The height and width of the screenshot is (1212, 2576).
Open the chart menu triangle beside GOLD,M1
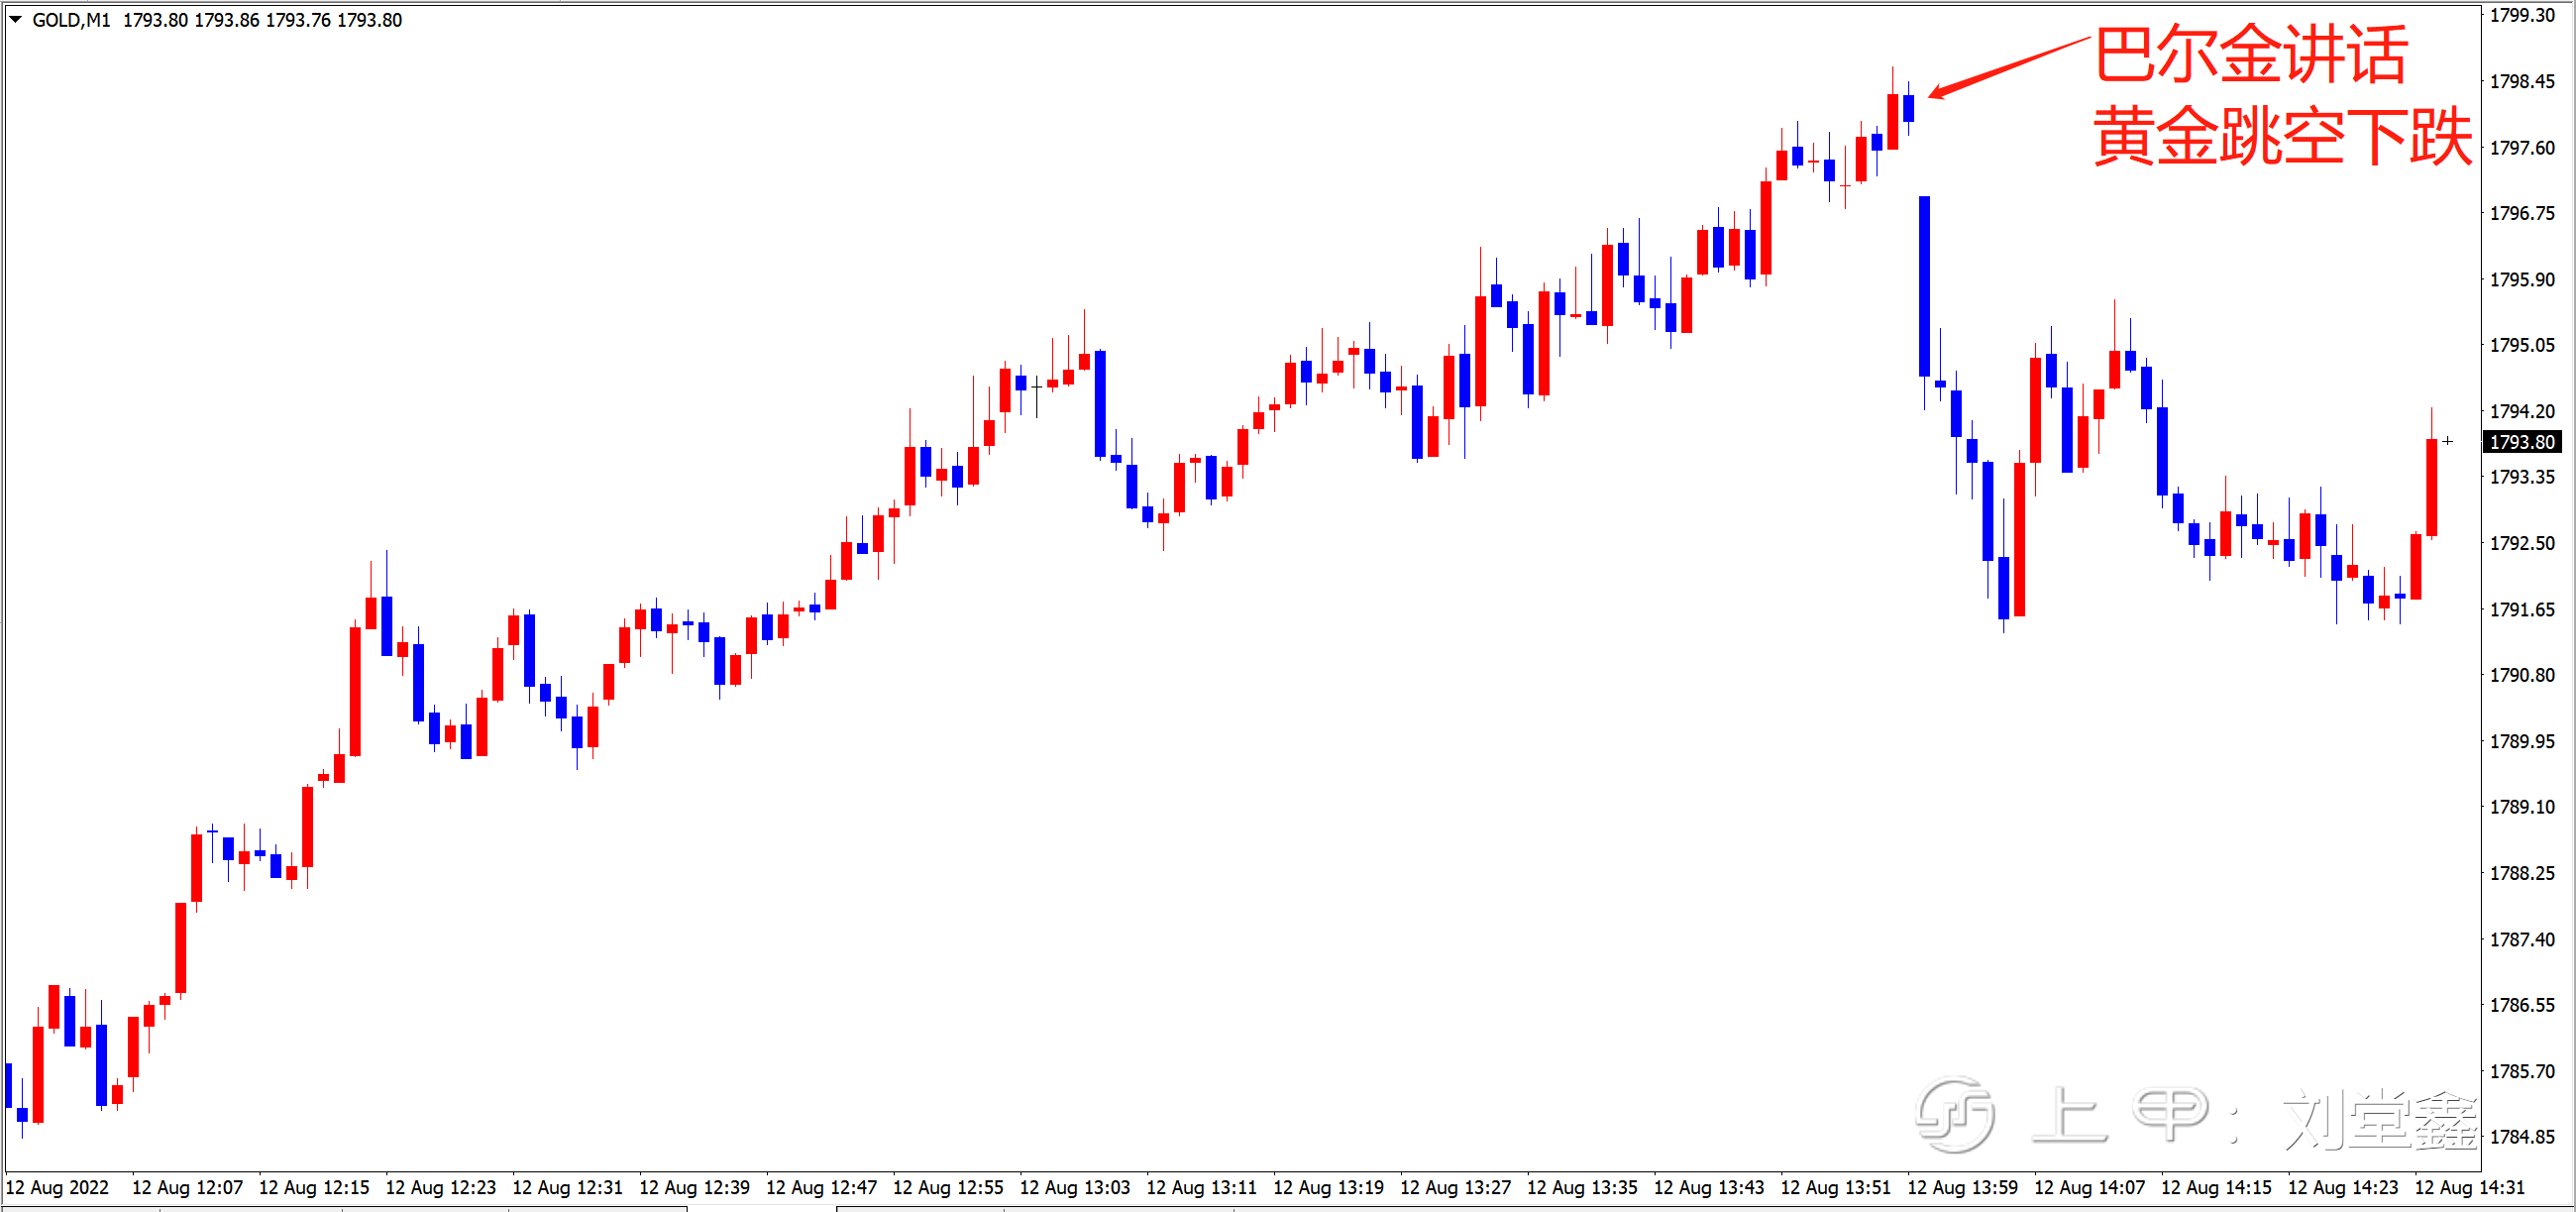[x=15, y=19]
